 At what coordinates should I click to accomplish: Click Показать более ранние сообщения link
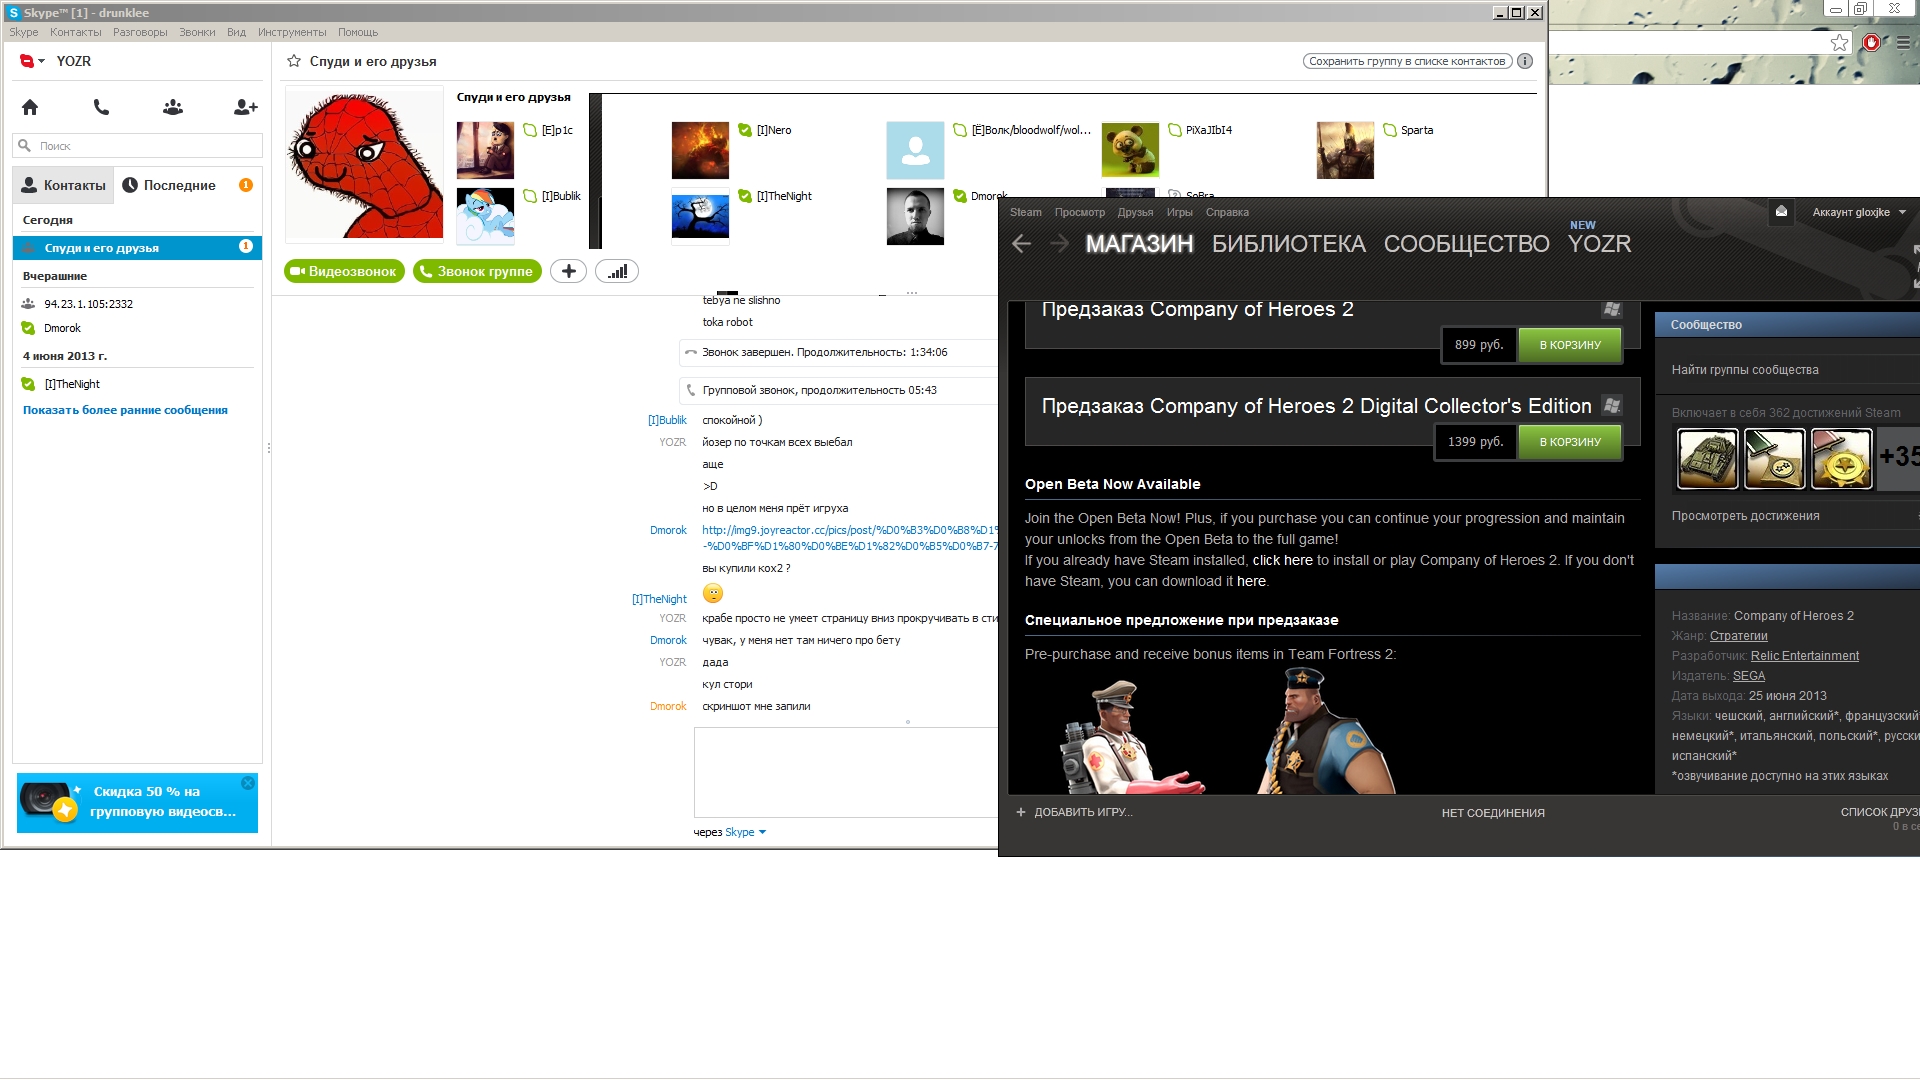(125, 410)
